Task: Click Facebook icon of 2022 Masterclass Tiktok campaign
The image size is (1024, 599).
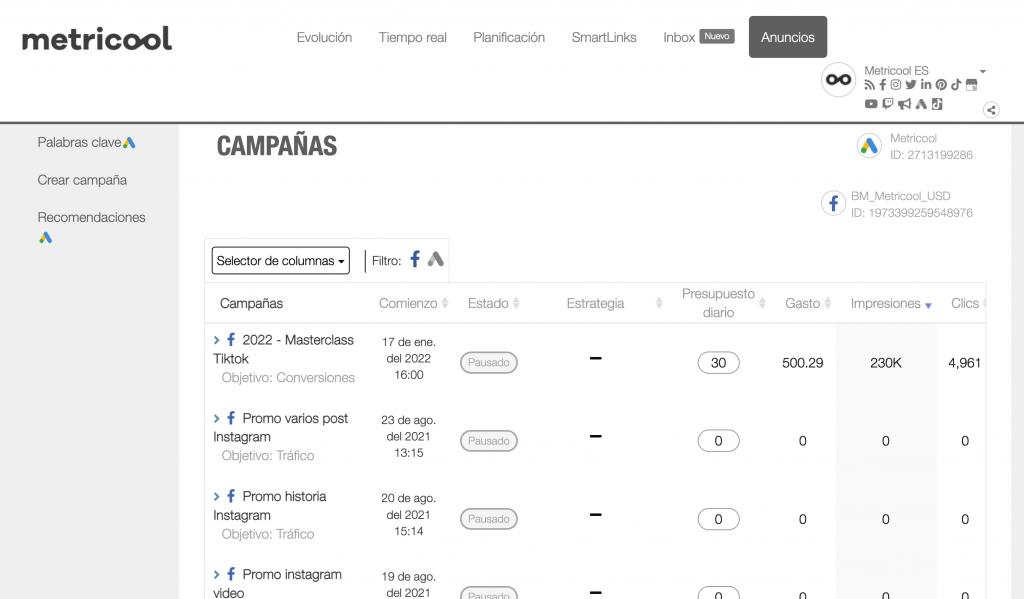Action: (231, 339)
